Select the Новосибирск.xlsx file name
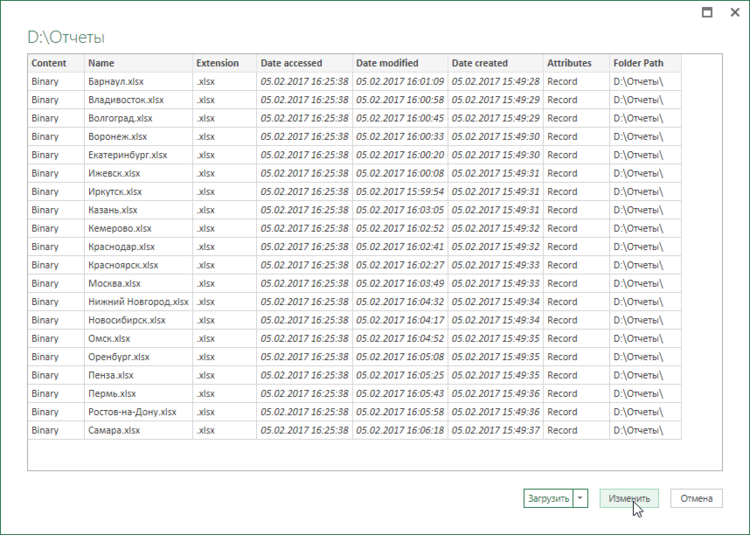The height and width of the screenshot is (535, 750). 127,320
